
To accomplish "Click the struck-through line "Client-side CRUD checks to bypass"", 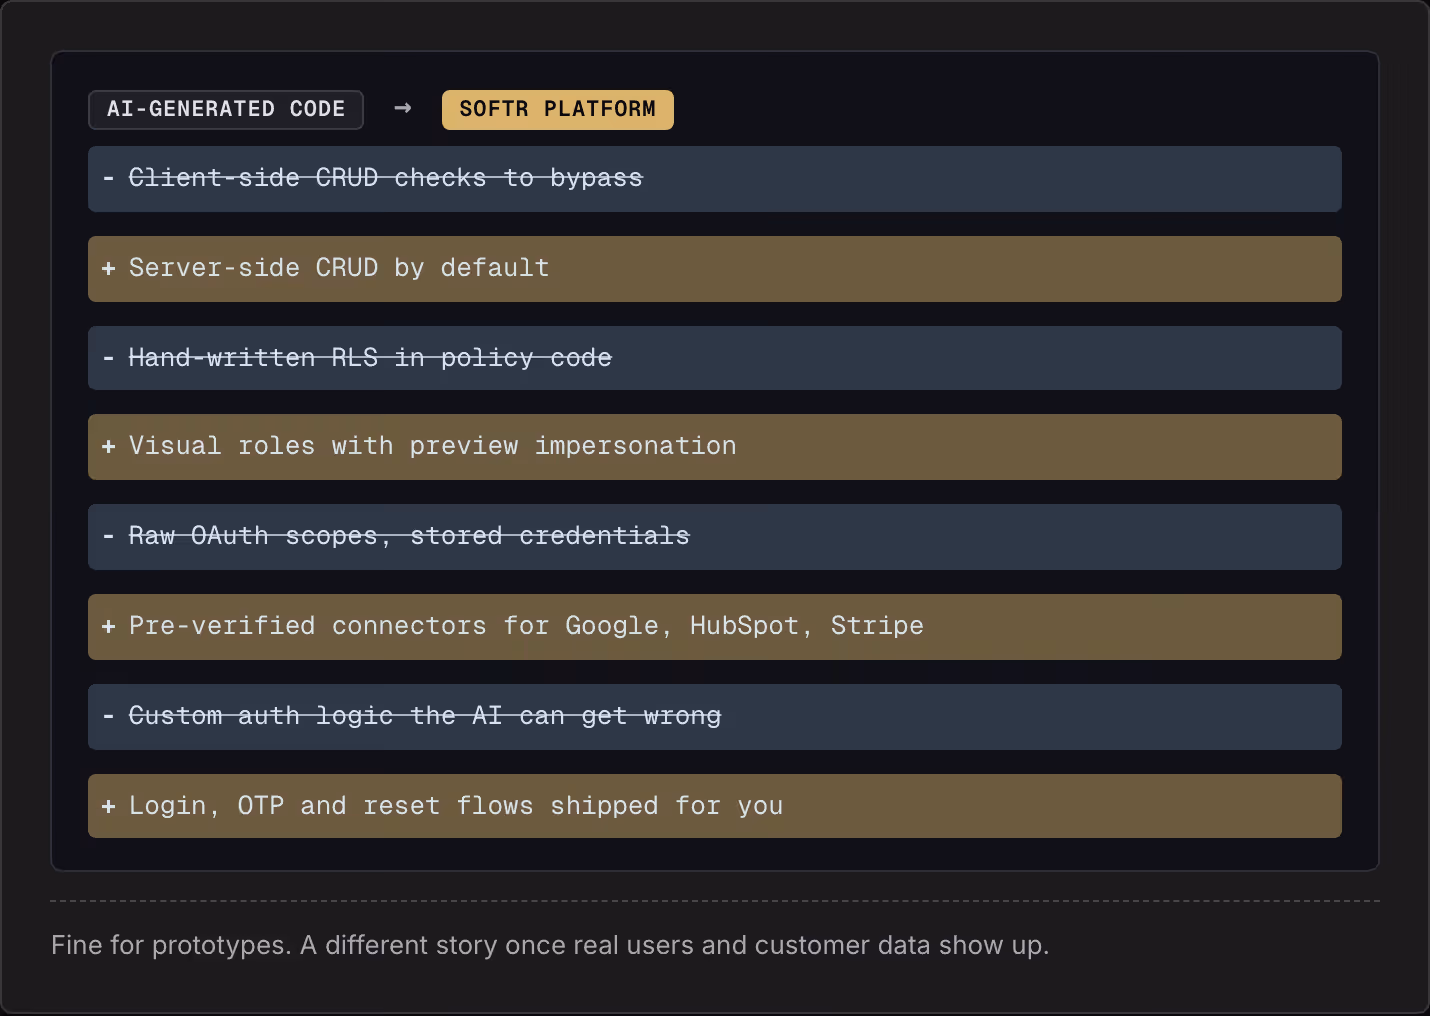I will coord(715,179).
